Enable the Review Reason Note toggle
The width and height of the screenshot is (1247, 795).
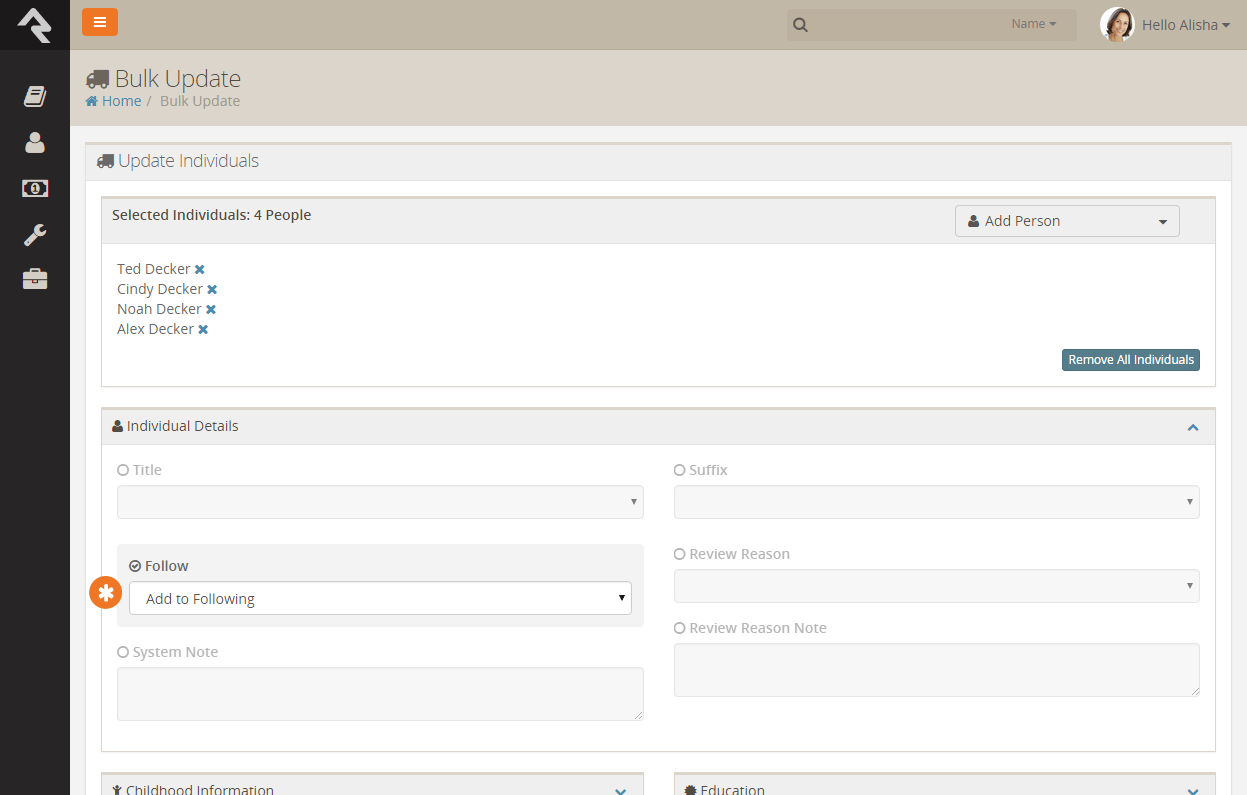680,628
